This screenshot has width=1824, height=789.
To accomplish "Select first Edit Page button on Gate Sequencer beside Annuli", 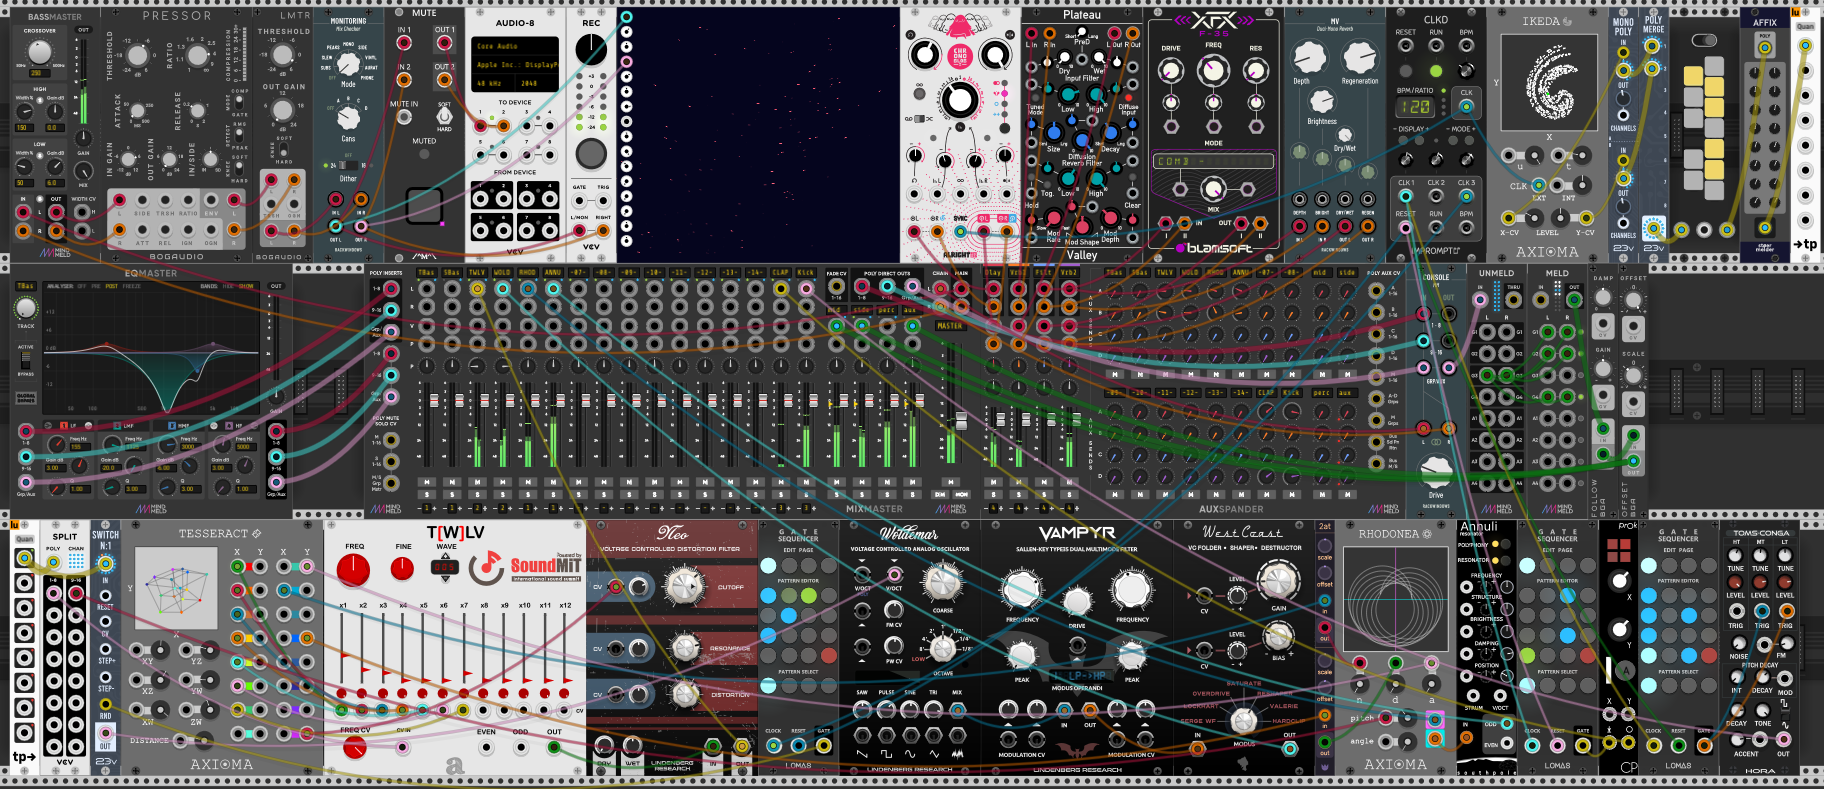I will tap(1527, 566).
